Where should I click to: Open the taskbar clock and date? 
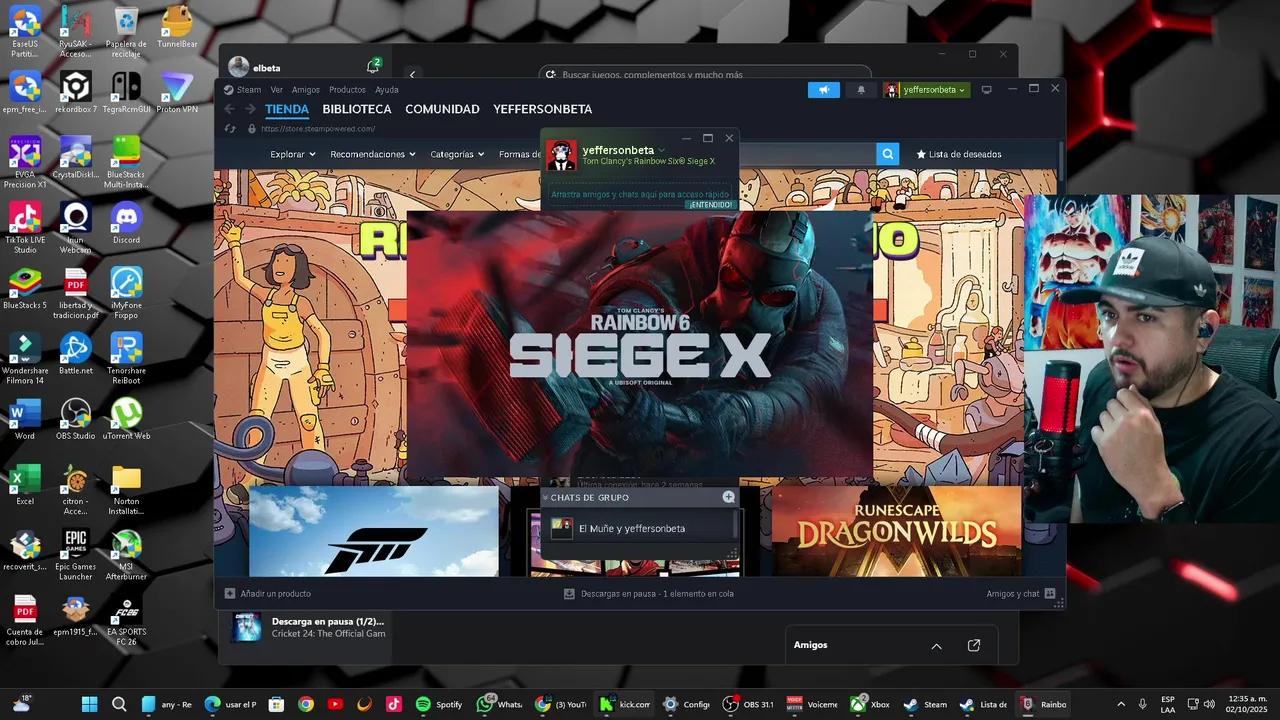[1247, 704]
